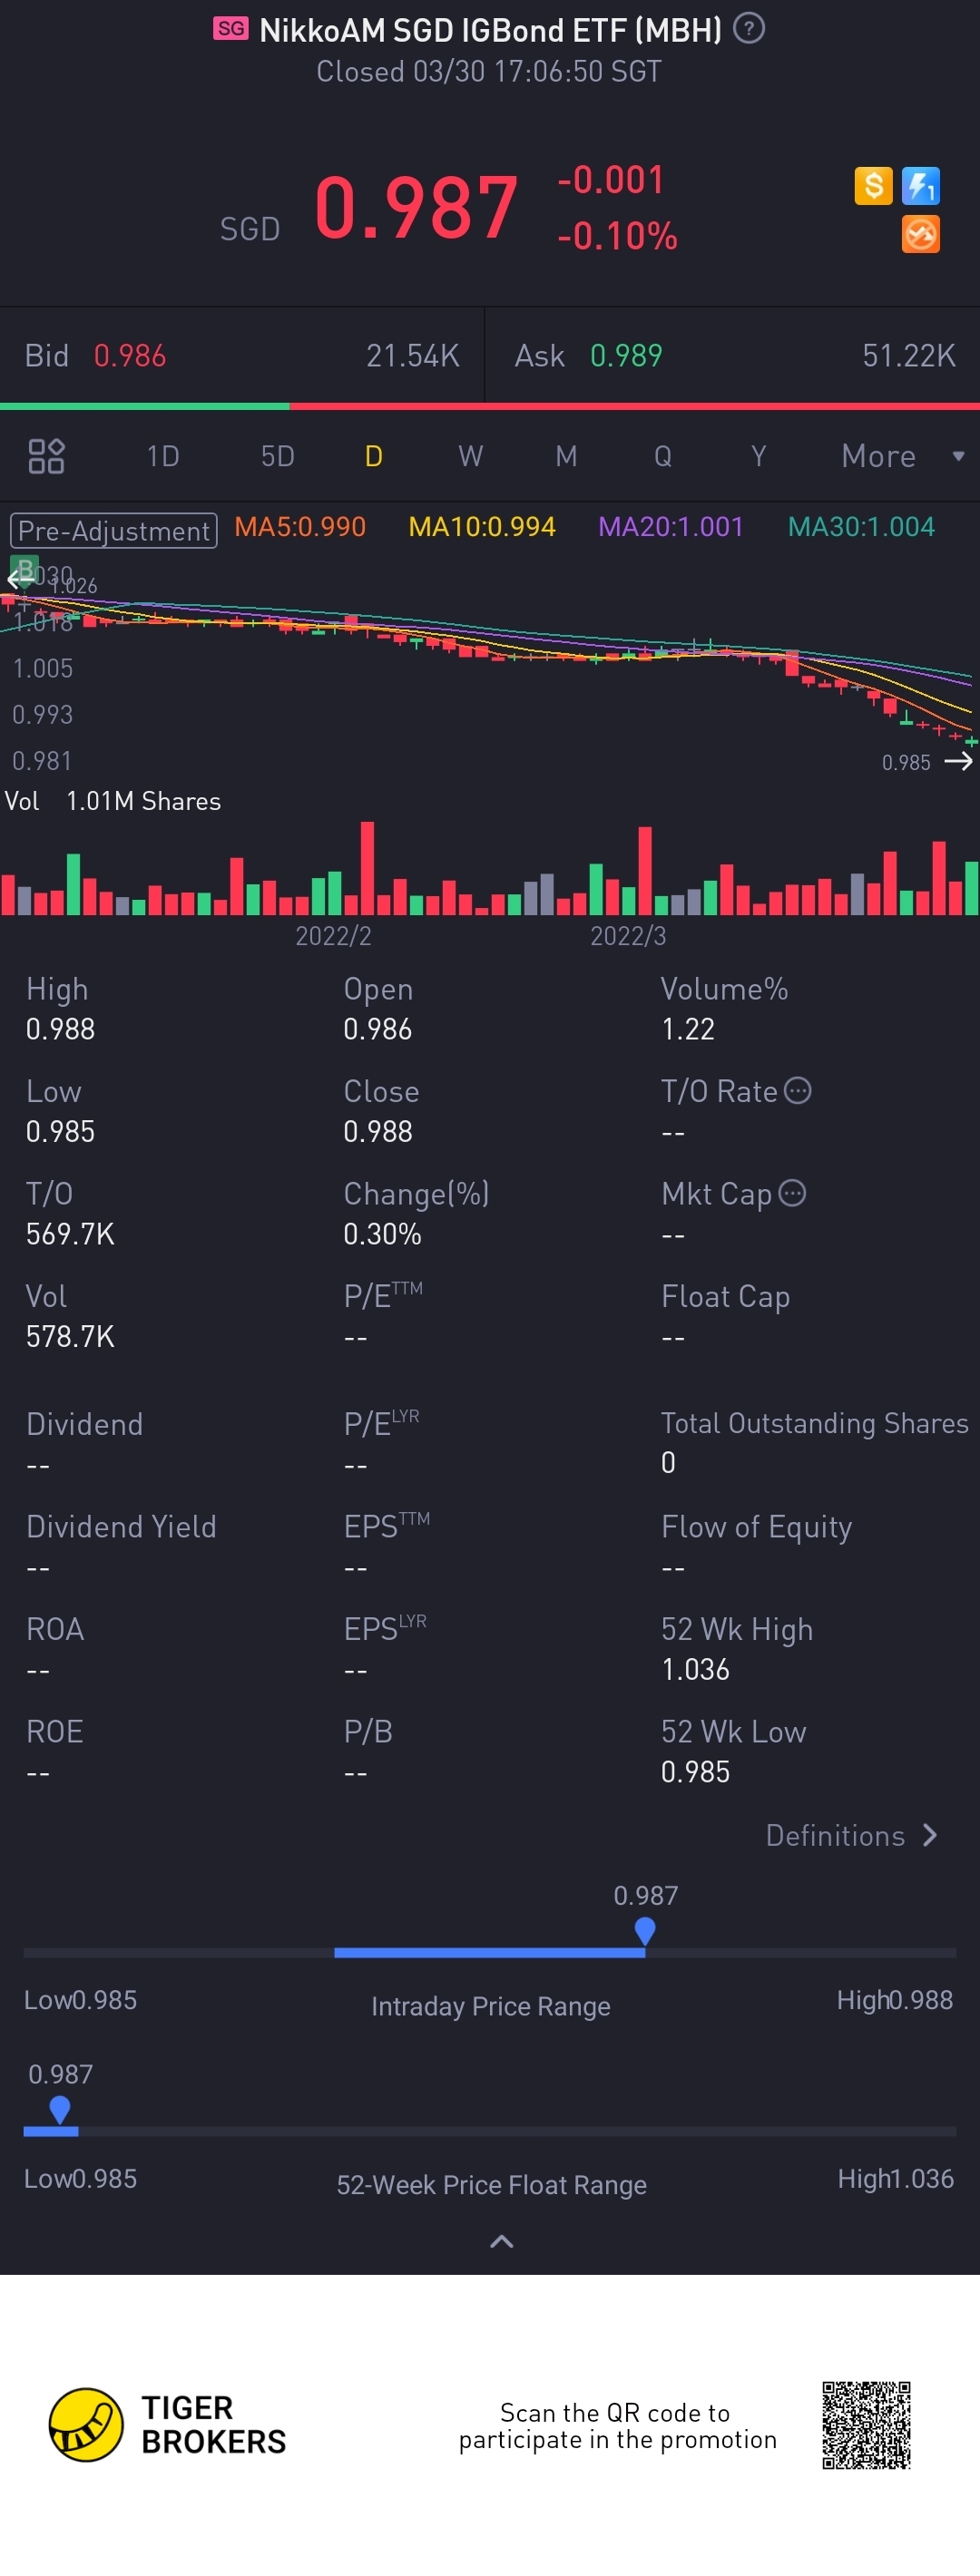Image resolution: width=980 pixels, height=2576 pixels.
Task: Select the W weekly chart tab
Action: pyautogui.click(x=470, y=456)
